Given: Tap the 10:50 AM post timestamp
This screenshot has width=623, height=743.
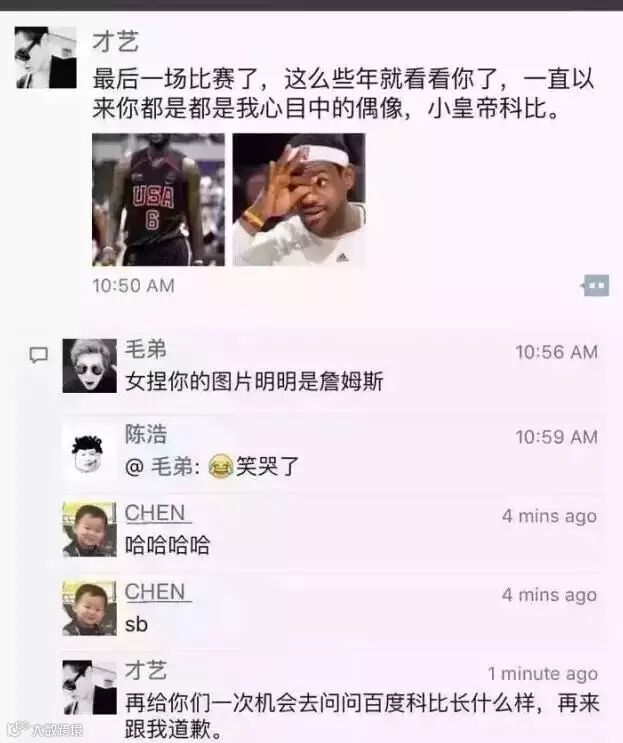Looking at the screenshot, I should (x=134, y=286).
